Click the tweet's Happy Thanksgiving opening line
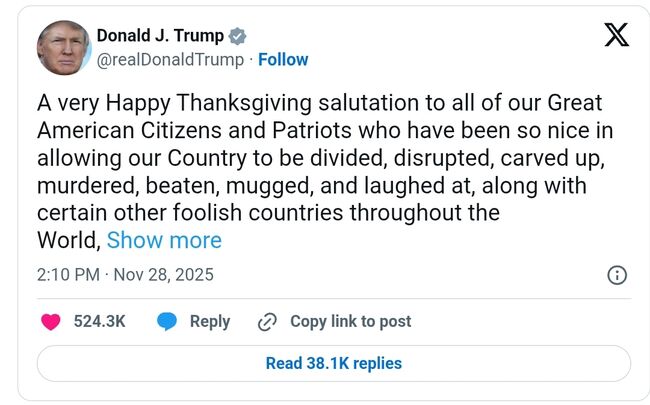The image size is (650, 405). pos(320,103)
